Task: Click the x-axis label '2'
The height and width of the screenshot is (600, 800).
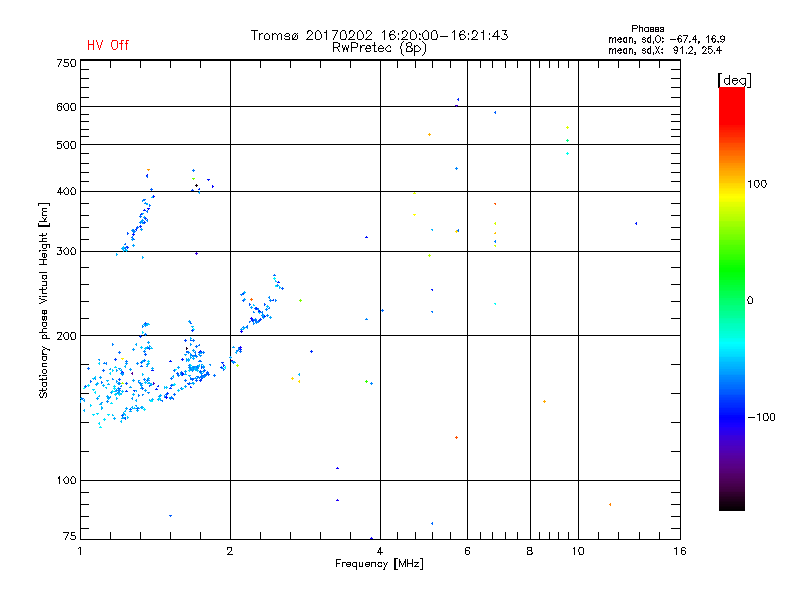Action: [x=230, y=551]
